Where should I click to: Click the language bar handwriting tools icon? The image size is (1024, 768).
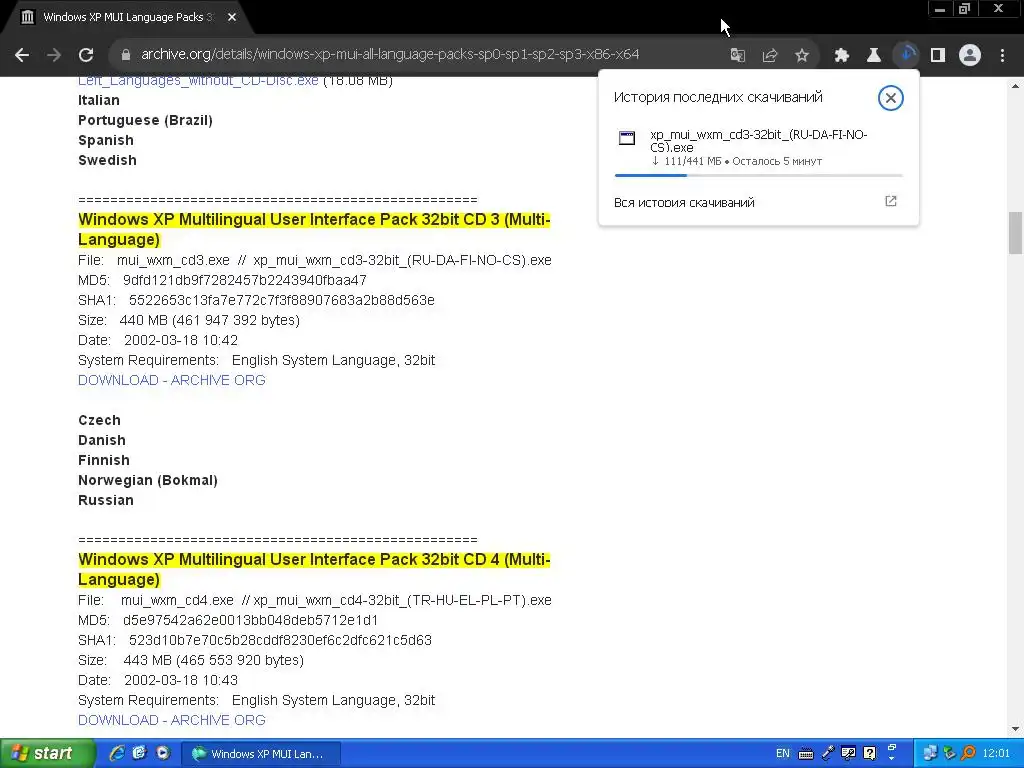coord(848,754)
